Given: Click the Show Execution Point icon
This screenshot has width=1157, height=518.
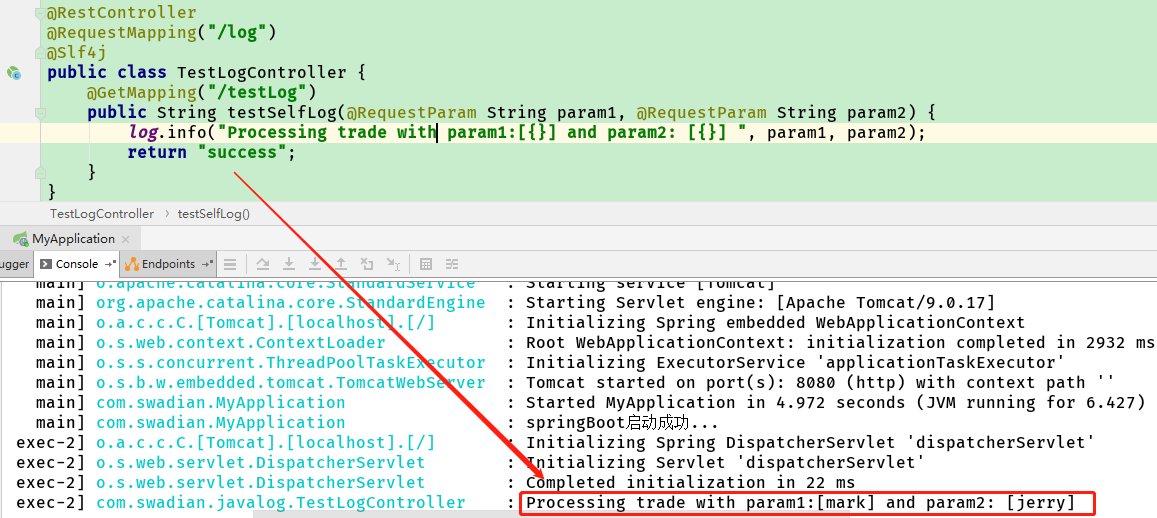Looking at the screenshot, I should coord(230,264).
